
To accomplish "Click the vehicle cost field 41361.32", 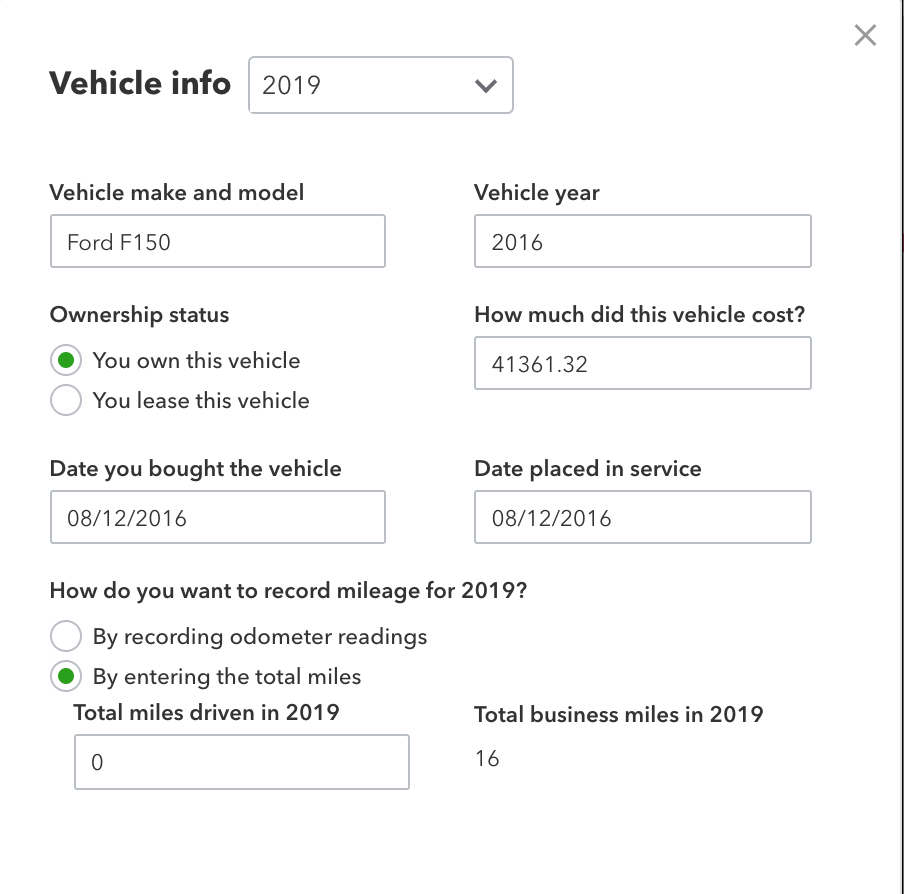I will 643,363.
